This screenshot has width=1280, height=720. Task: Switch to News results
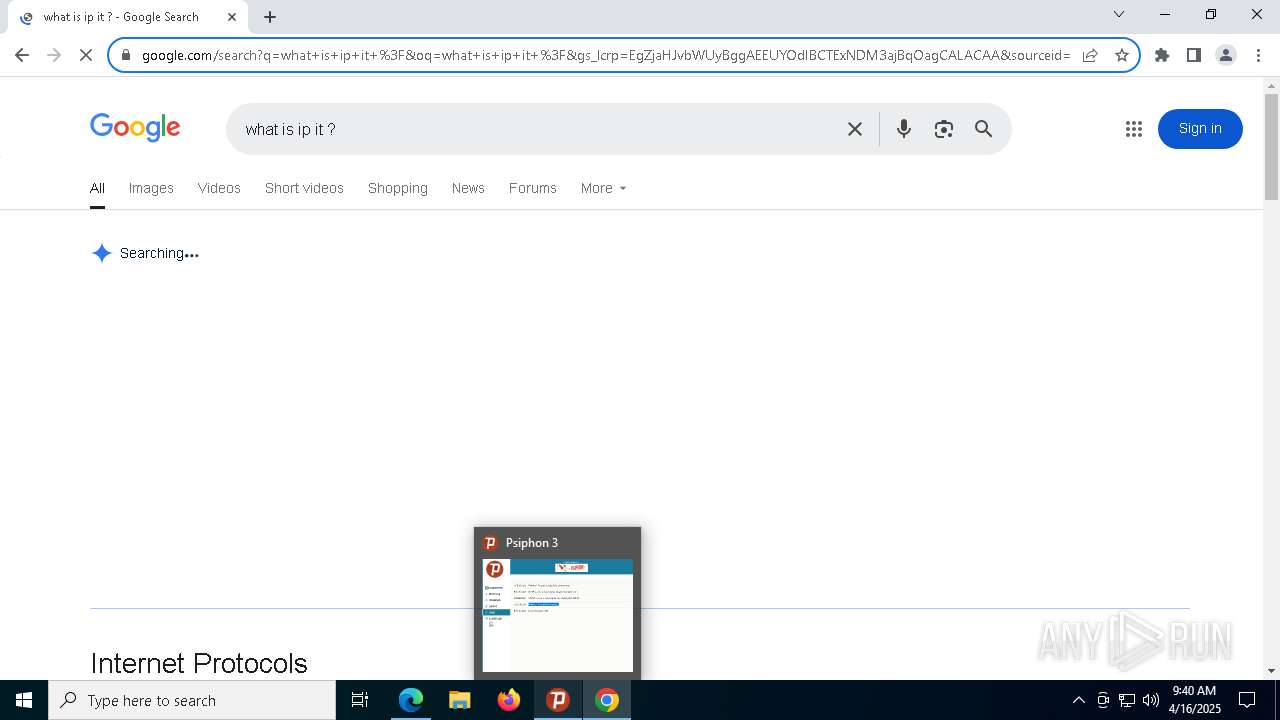468,188
